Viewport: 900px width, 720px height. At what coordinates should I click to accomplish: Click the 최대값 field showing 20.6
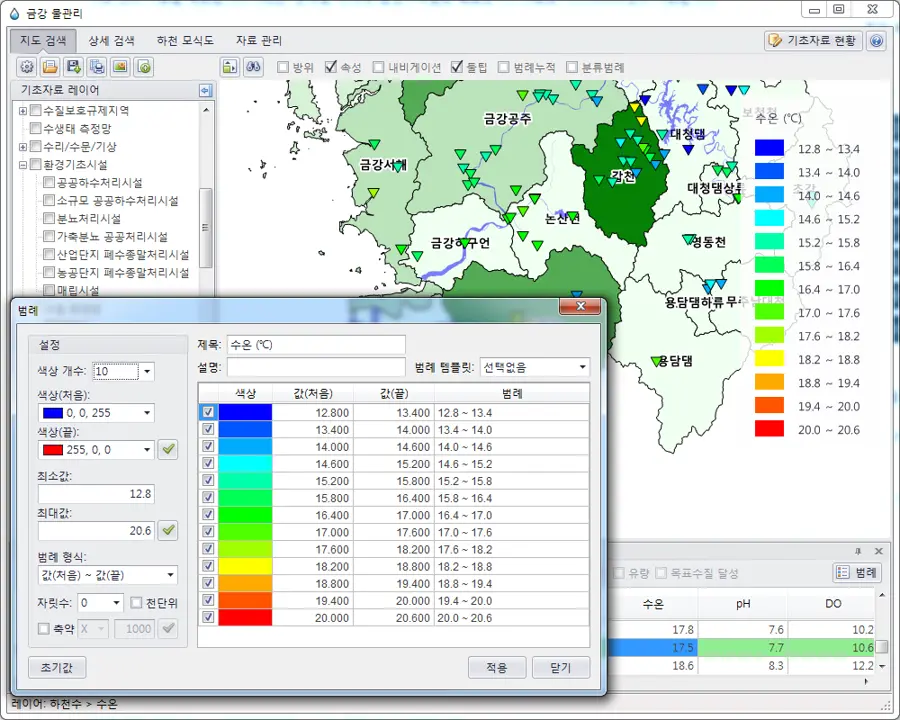[x=96, y=531]
